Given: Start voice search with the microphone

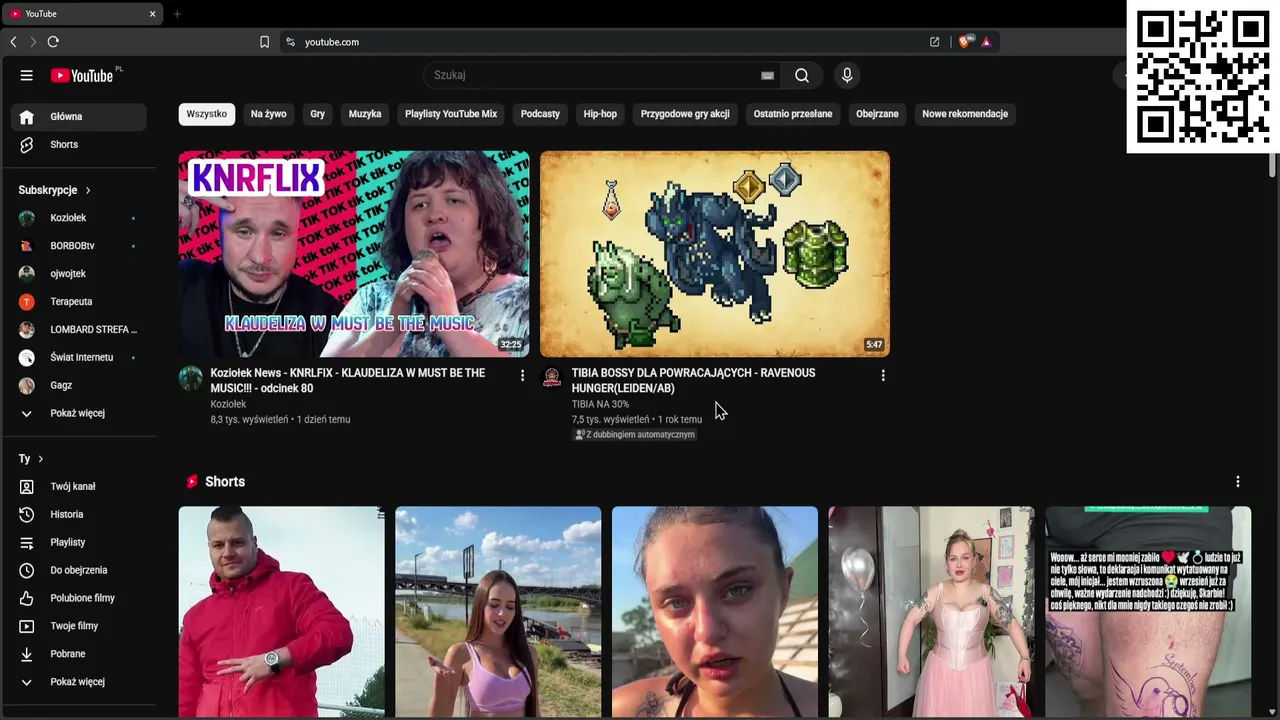Looking at the screenshot, I should pos(847,75).
